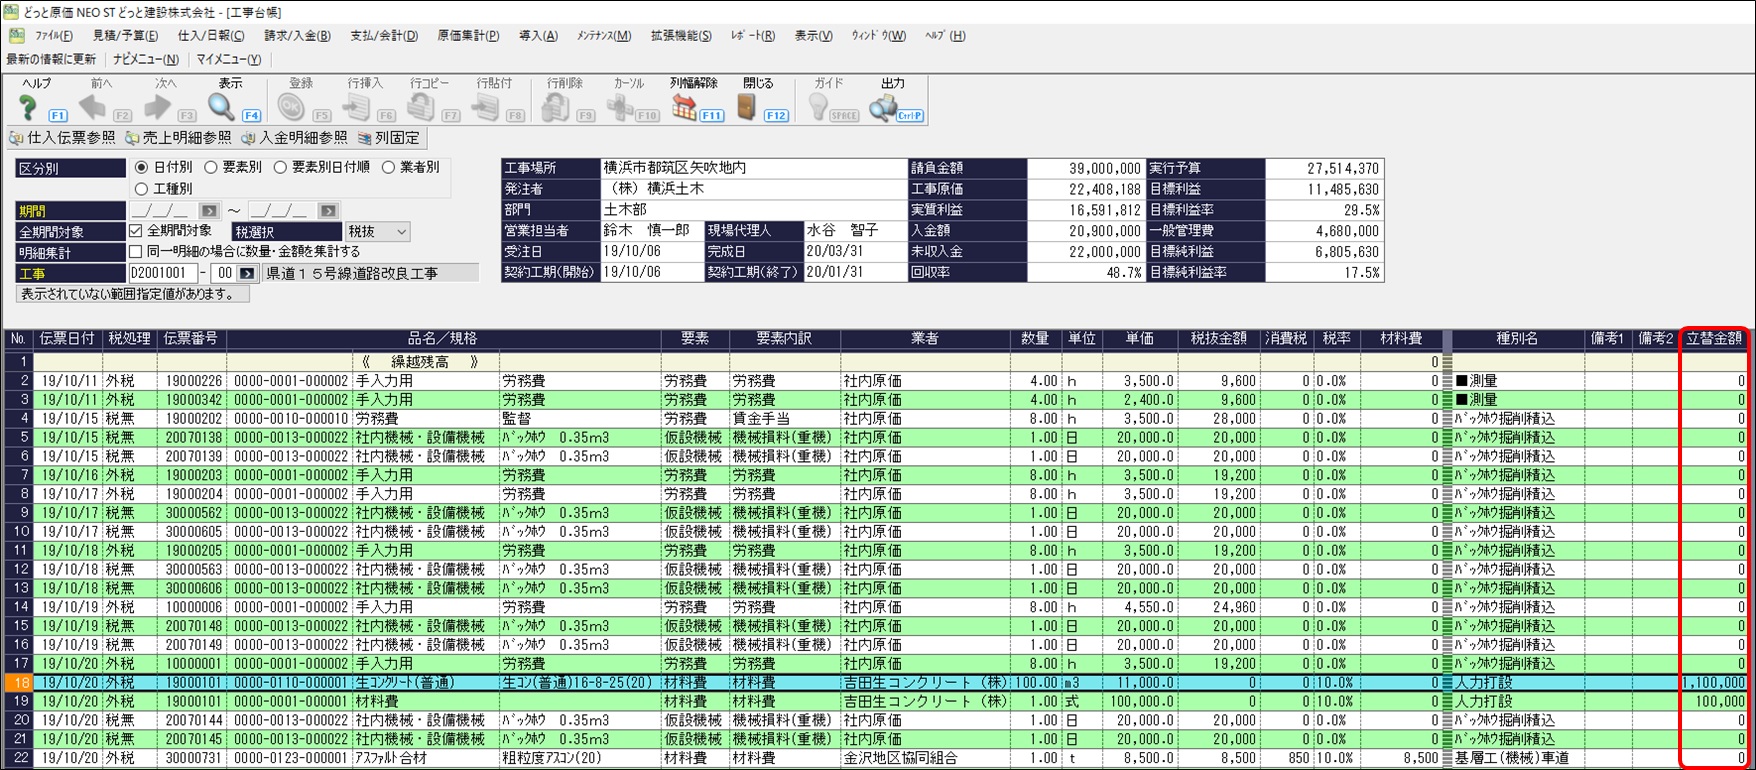Screen dimensions: 1756x770
Task: Uncheck the 全期間対象 checkbox
Action: [136, 231]
